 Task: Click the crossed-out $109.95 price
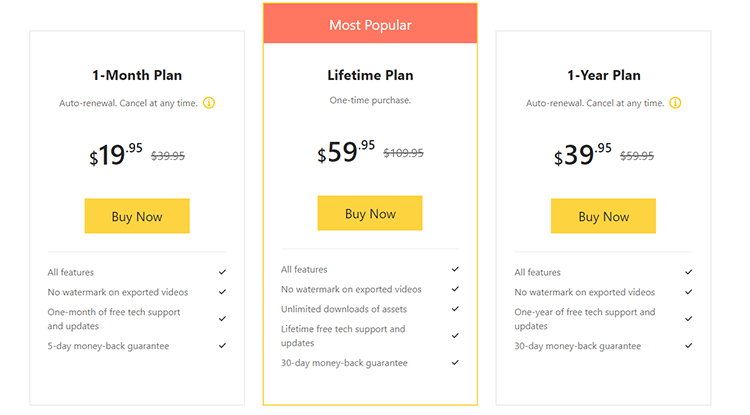(x=403, y=153)
